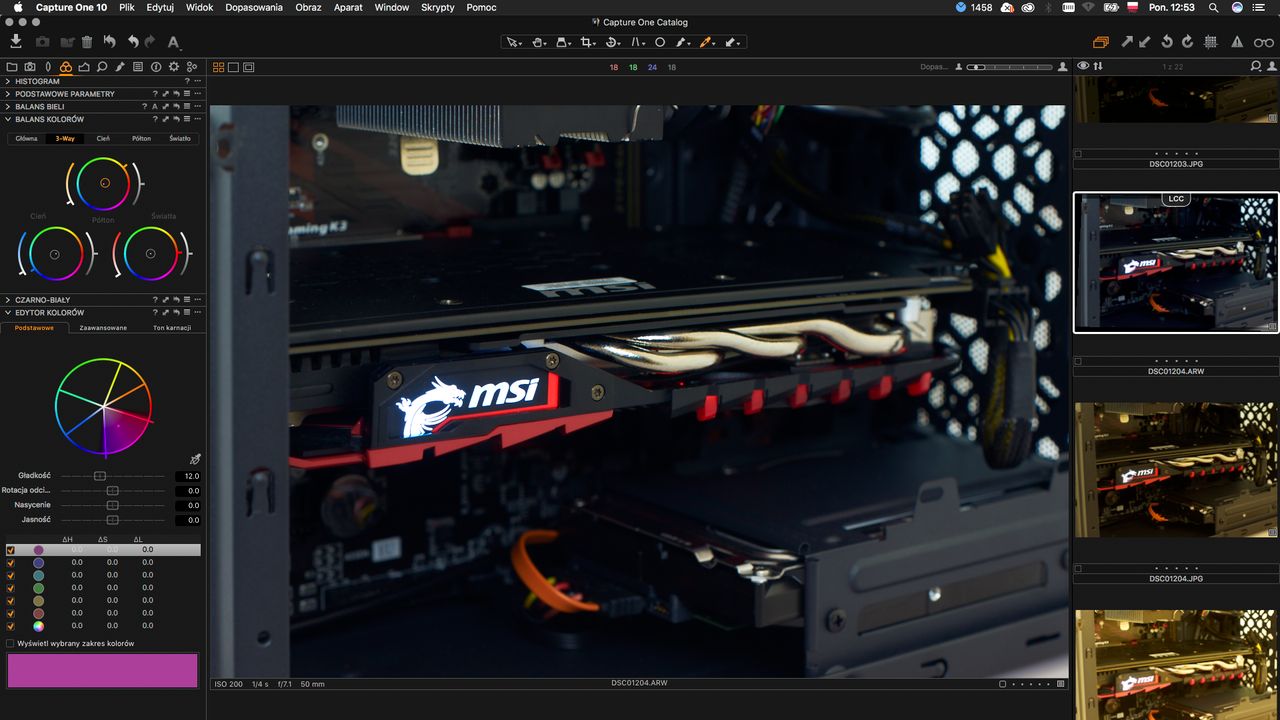
Task: Collapse the BALANS KOLORÓW panel
Action: pyautogui.click(x=8, y=119)
